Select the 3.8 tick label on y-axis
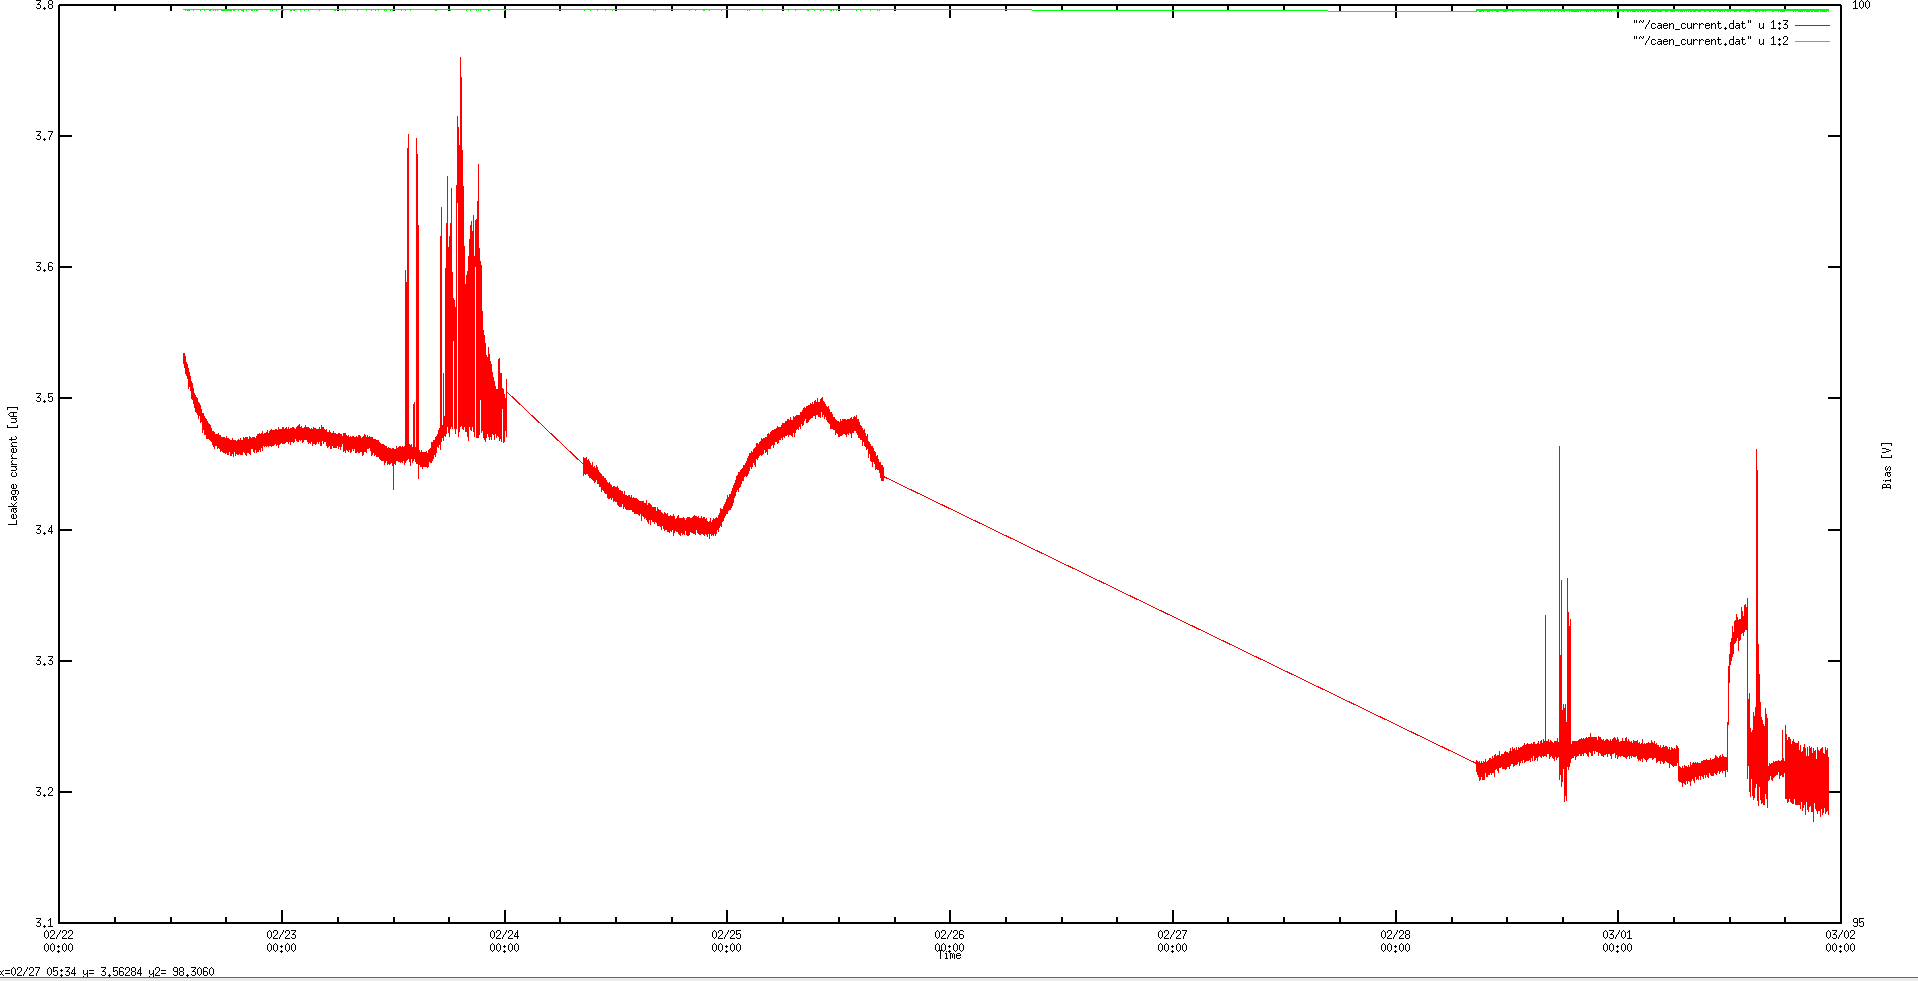The image size is (1918, 981). click(x=45, y=5)
